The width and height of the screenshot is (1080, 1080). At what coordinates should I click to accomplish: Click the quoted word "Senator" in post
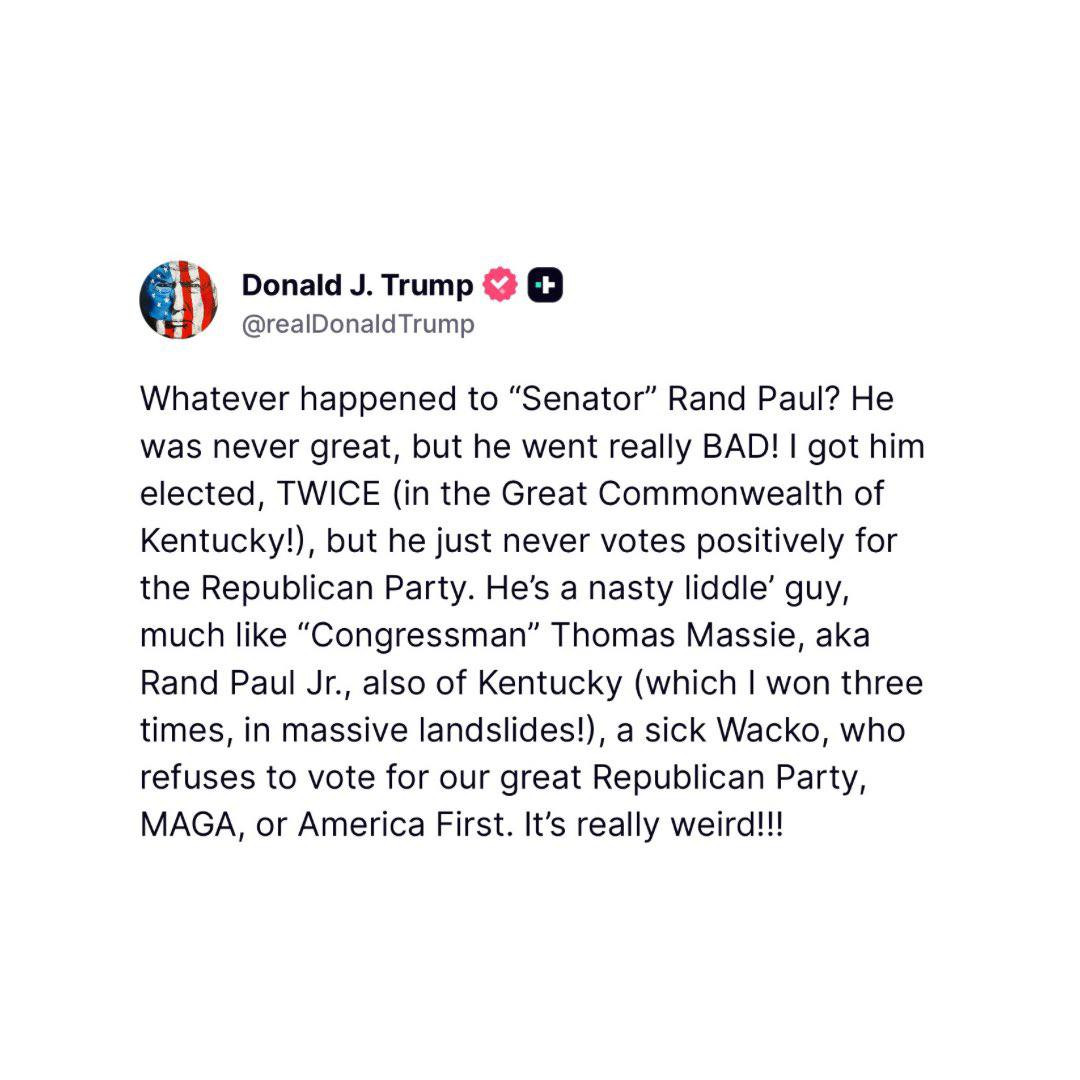click(x=583, y=399)
